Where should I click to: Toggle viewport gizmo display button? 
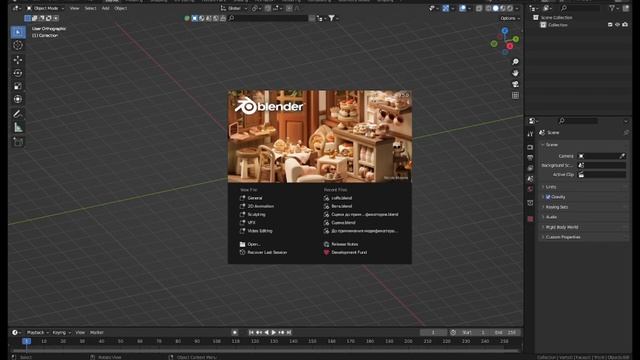(x=445, y=8)
